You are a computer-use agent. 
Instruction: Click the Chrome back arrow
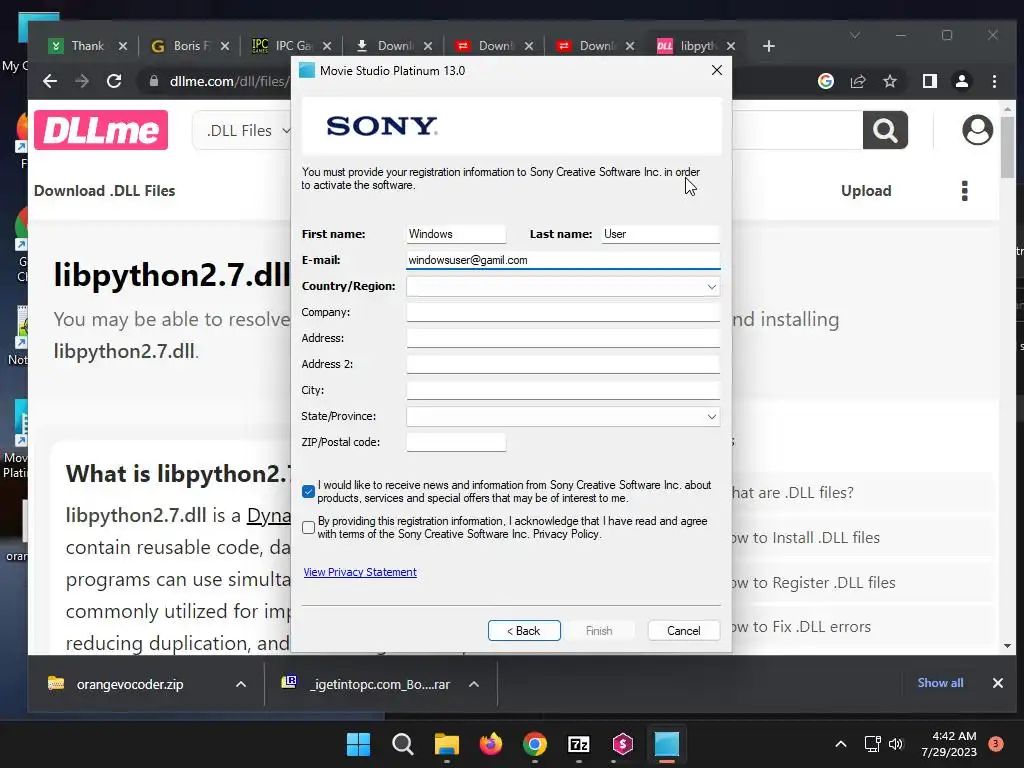(x=50, y=81)
